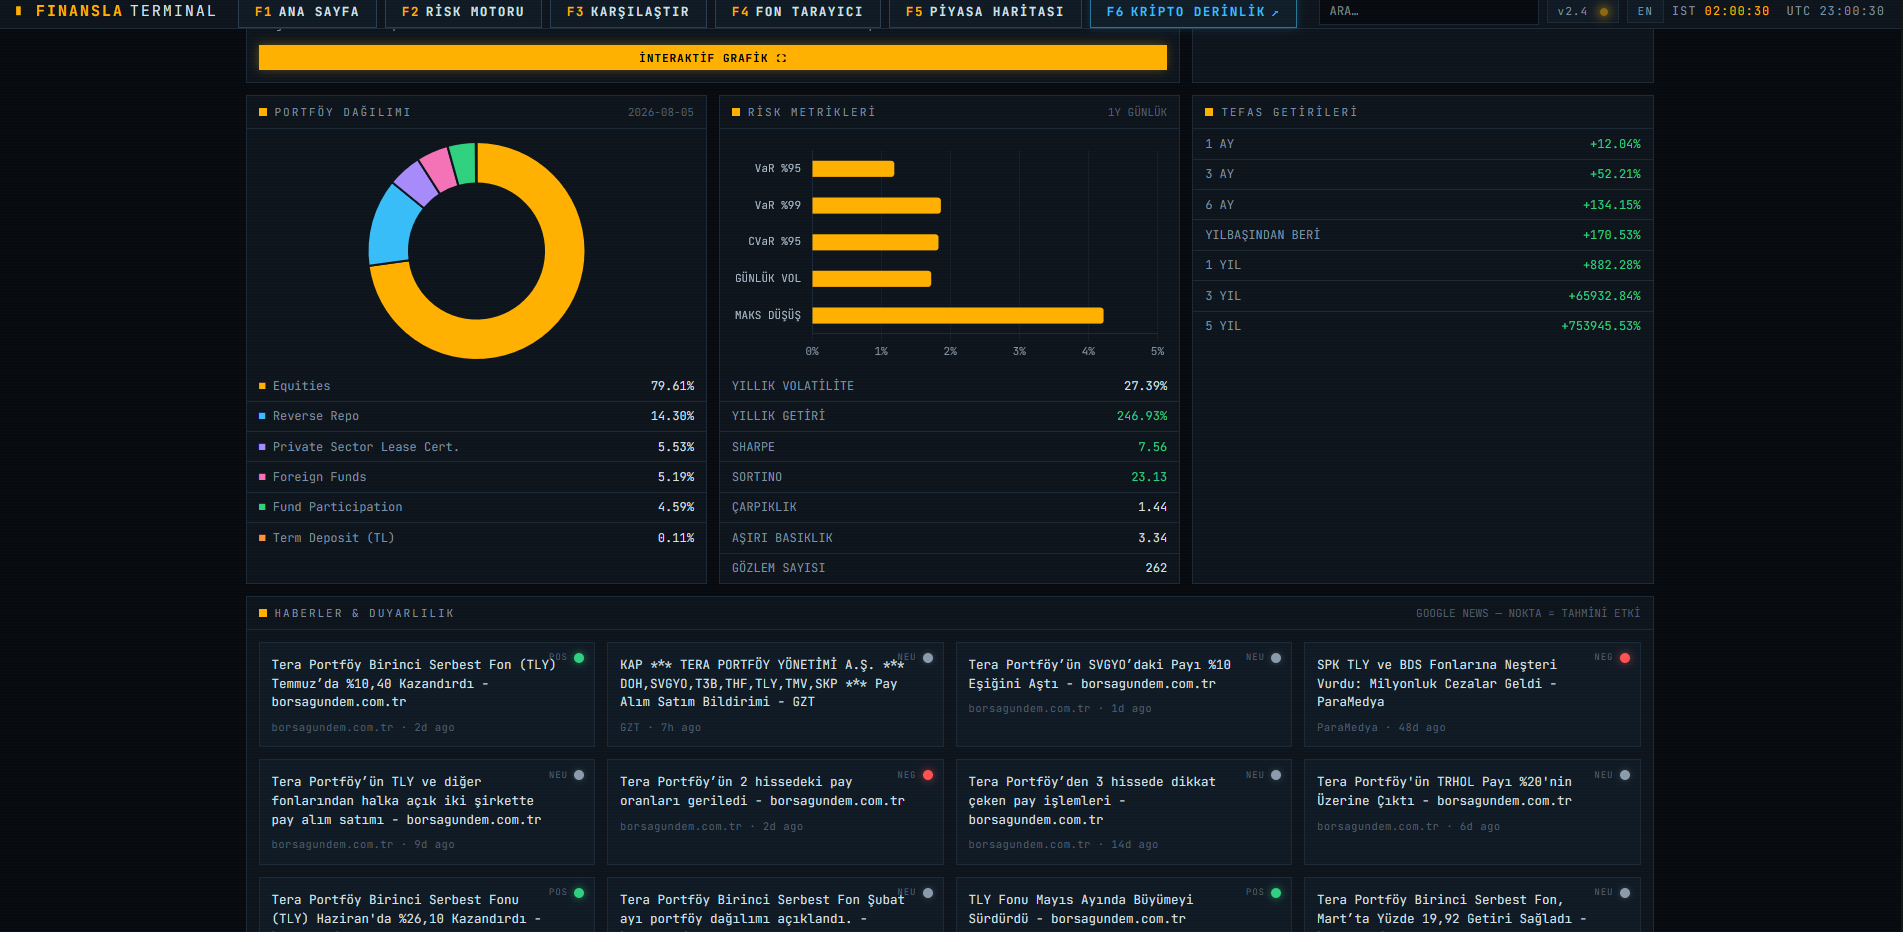Open news on SVGYO'daki Payı %10 Eşiğini Aştı
Screen dimensions: 1903x932
[1124, 694]
